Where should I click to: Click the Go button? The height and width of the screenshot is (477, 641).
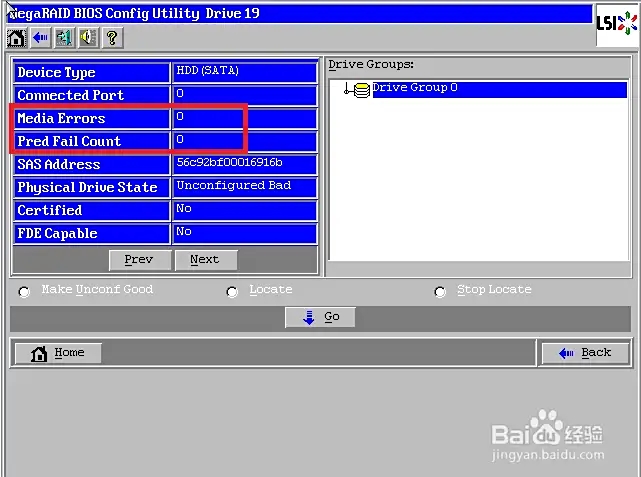(x=320, y=317)
